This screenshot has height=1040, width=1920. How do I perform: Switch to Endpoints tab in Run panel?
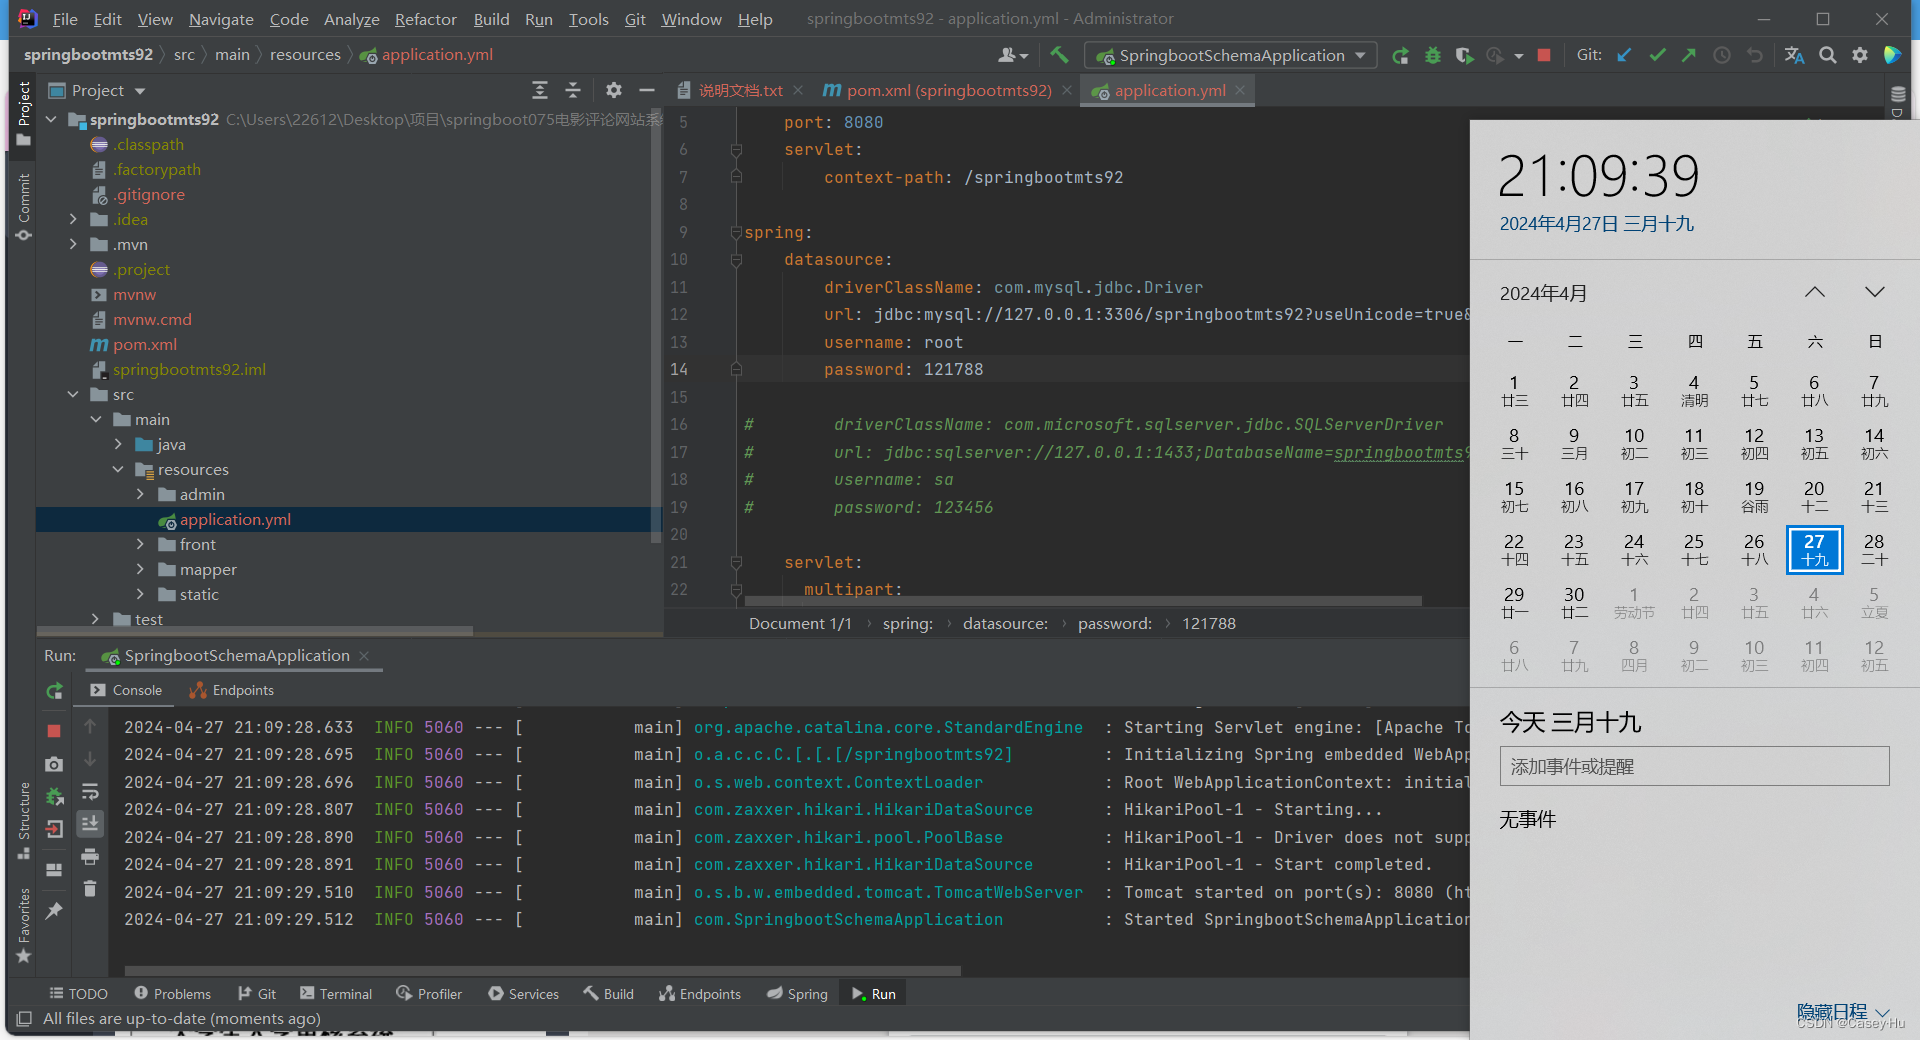232,690
